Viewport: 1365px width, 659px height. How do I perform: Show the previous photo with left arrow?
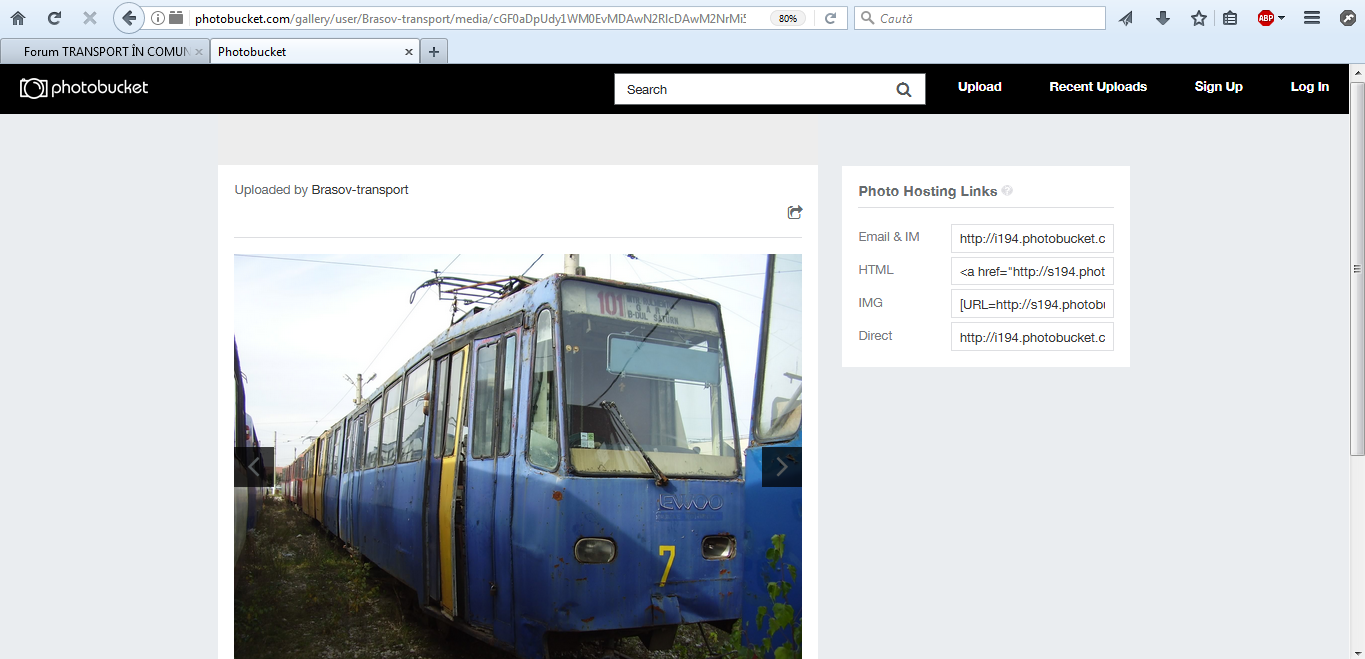point(254,467)
